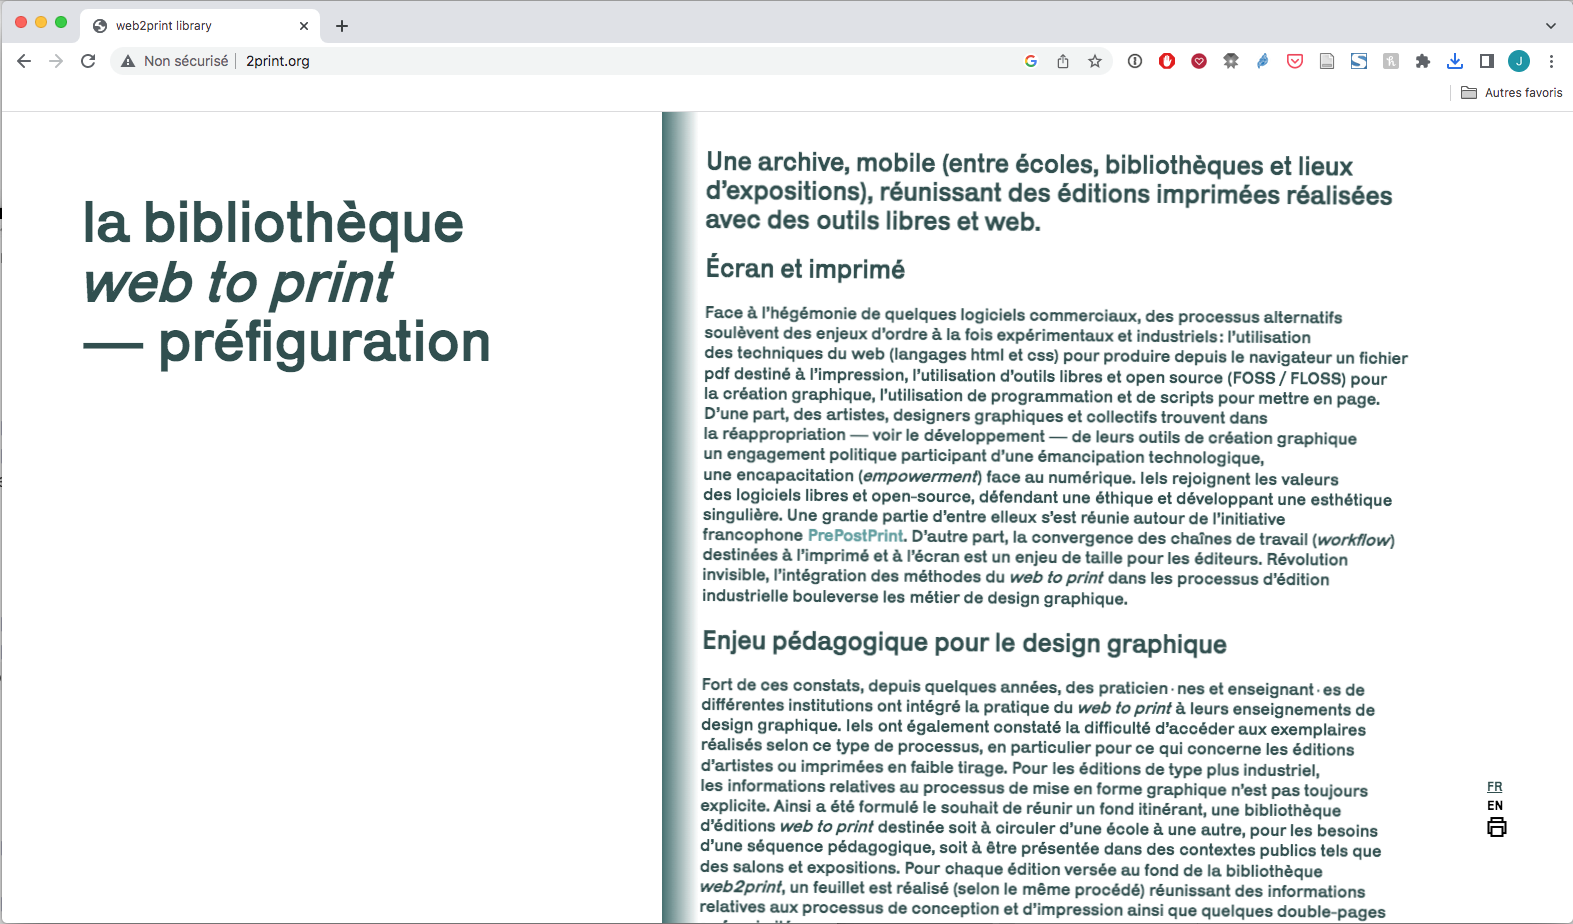Select the FR language link
1573x924 pixels.
click(1495, 787)
